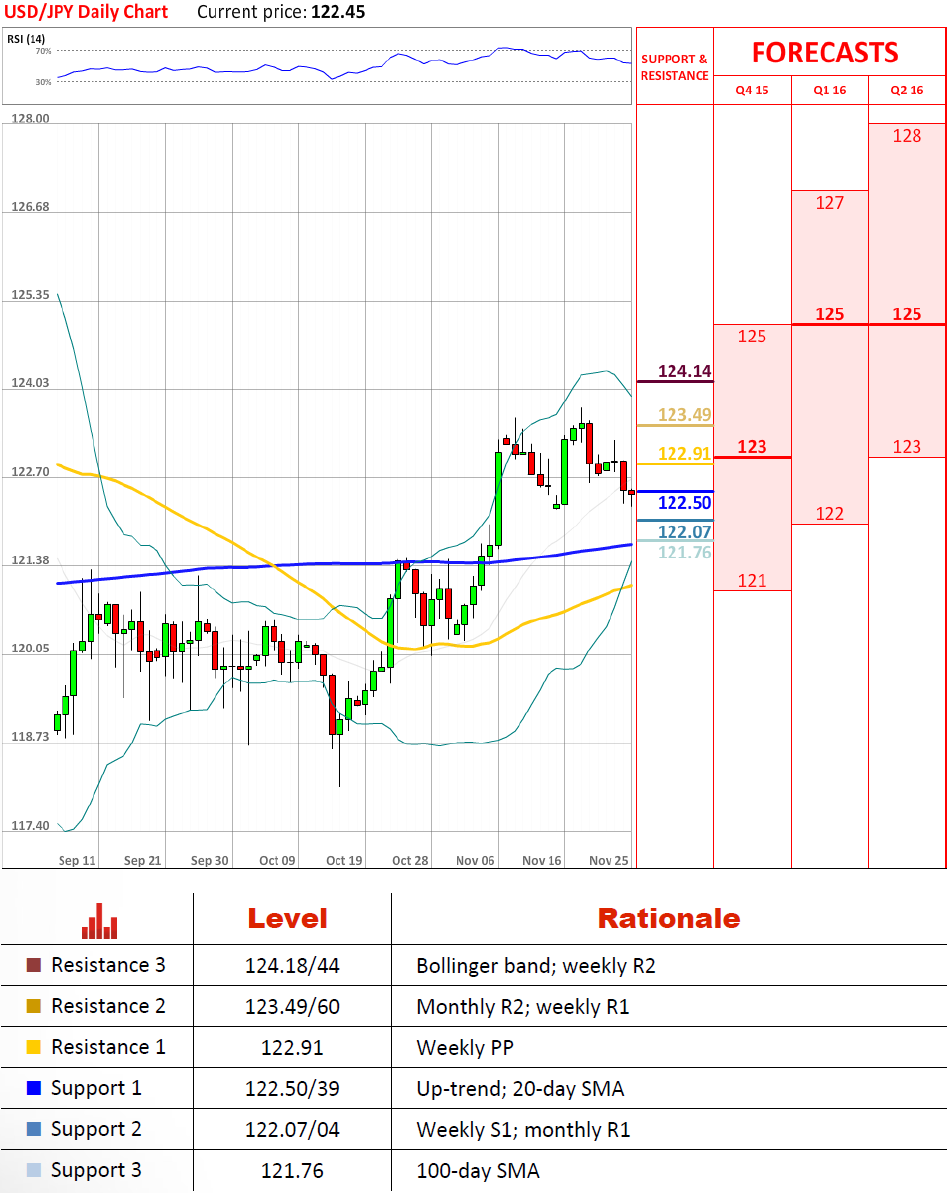Click the SUPPORT & RESISTANCE header
The height and width of the screenshot is (1193, 952).
674,68
